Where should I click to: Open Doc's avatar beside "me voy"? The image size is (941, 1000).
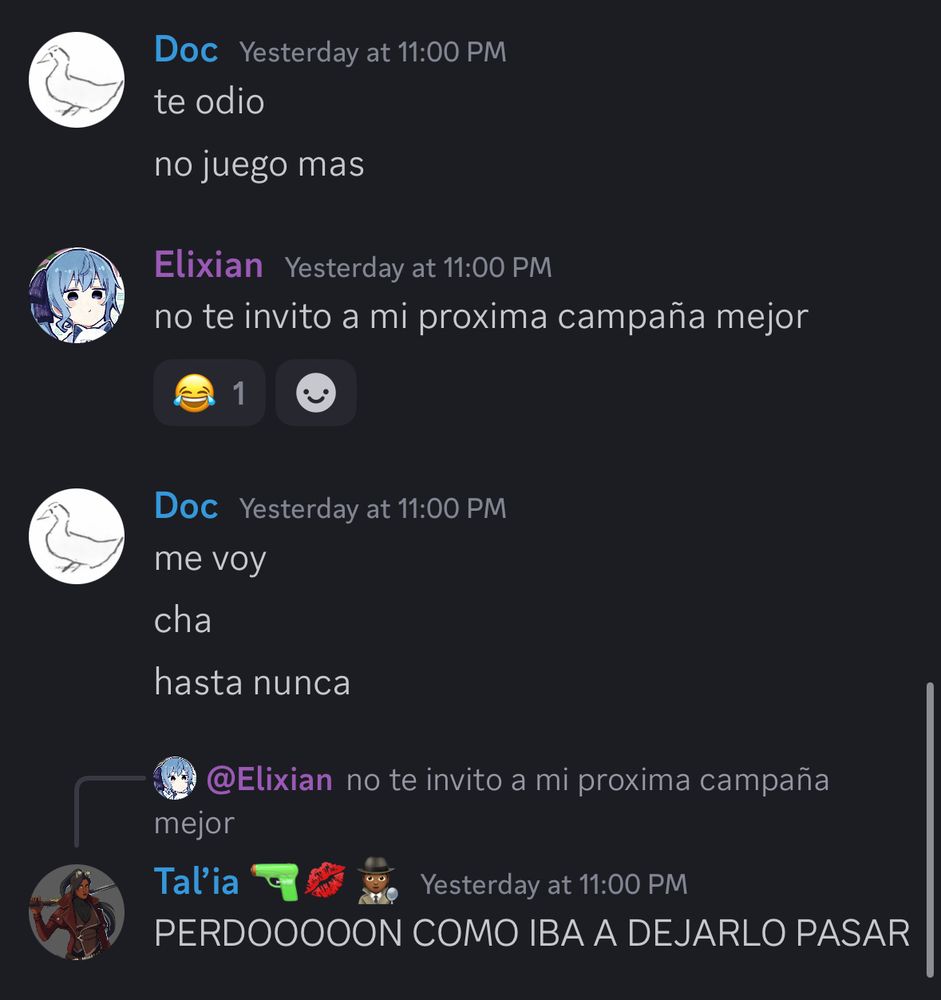pos(77,536)
